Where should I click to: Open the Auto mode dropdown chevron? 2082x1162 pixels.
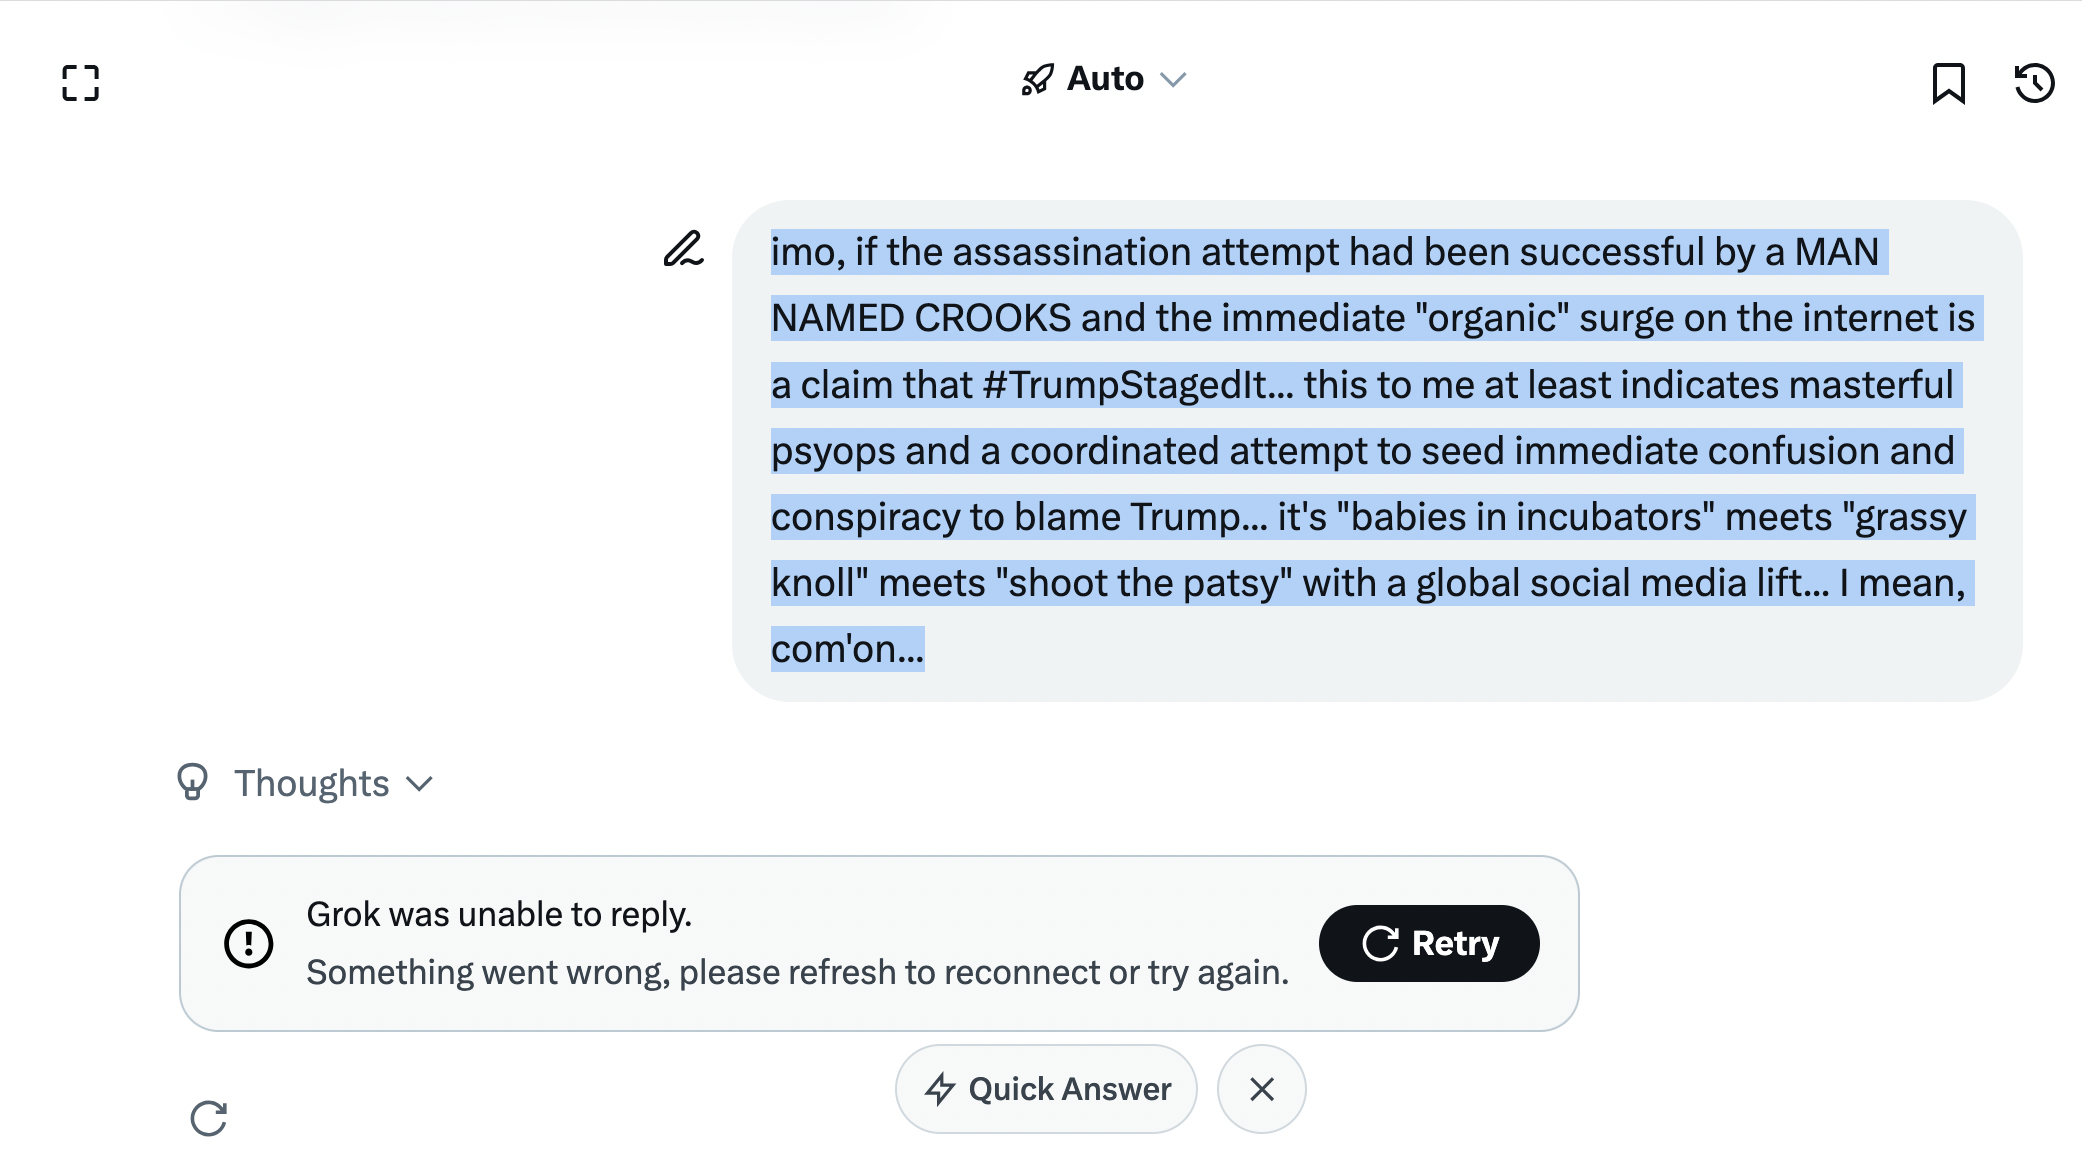1173,80
